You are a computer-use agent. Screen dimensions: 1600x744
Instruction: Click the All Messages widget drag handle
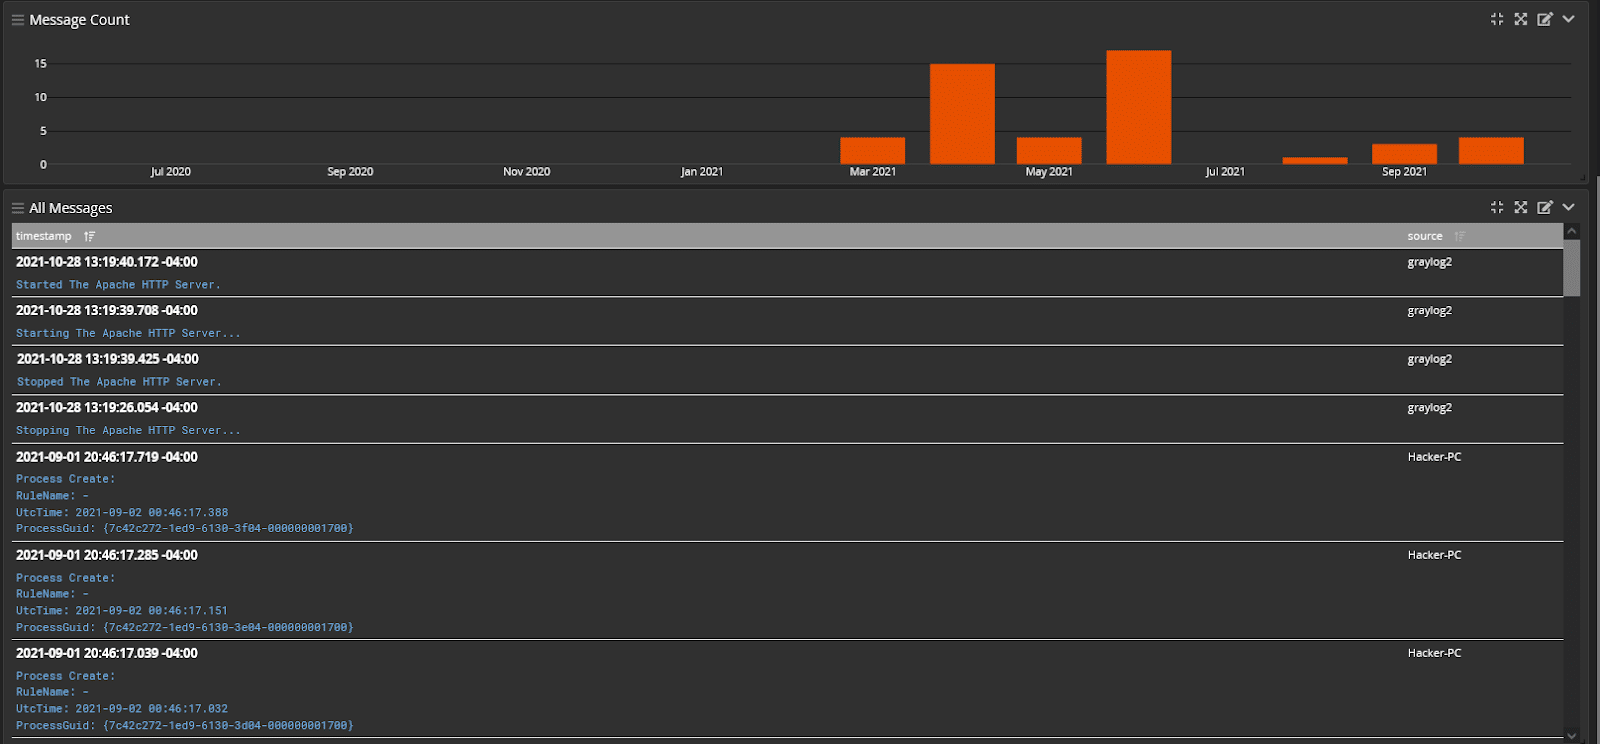[17, 208]
